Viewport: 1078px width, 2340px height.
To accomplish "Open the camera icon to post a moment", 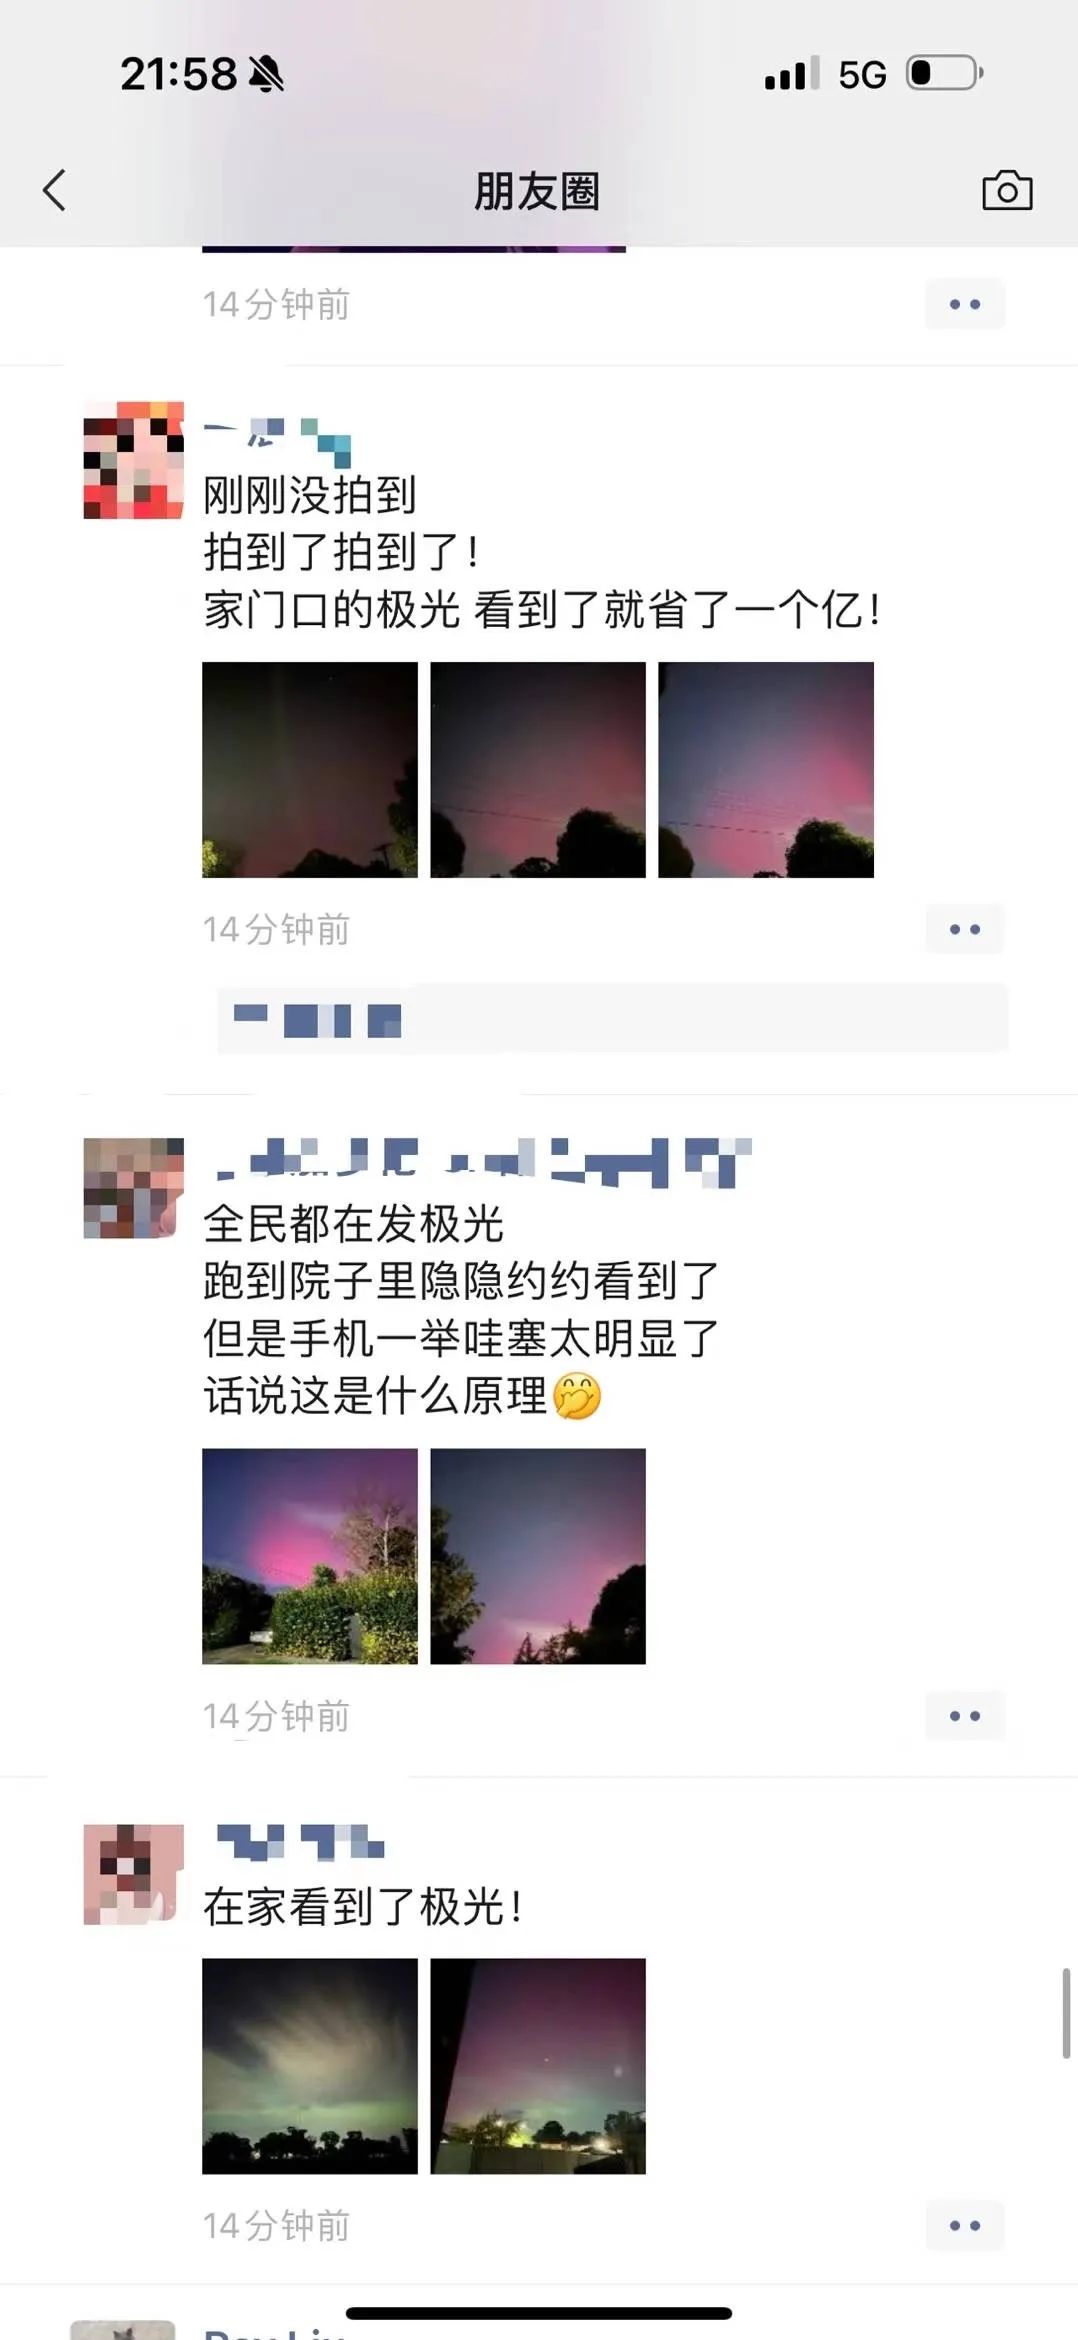I will click(1007, 190).
